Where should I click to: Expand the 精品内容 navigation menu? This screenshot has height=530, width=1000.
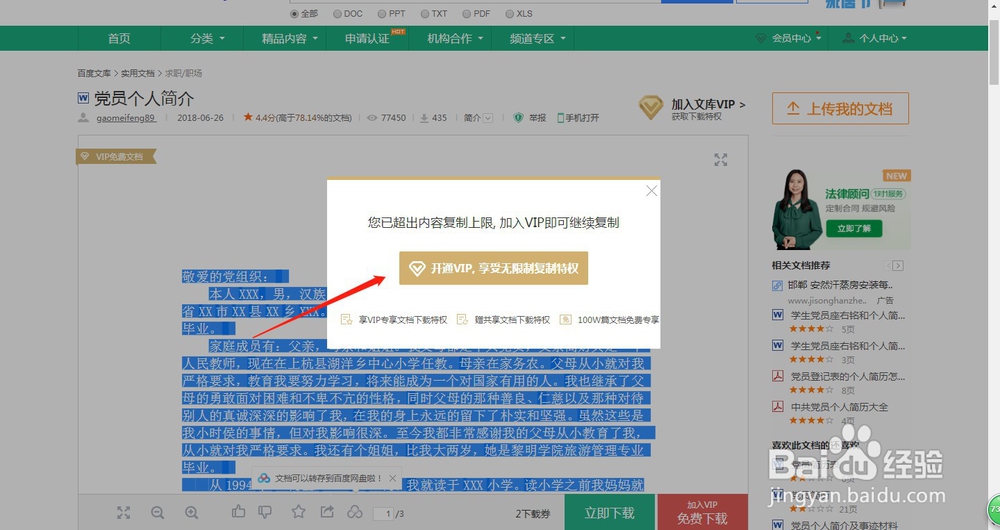pyautogui.click(x=289, y=38)
